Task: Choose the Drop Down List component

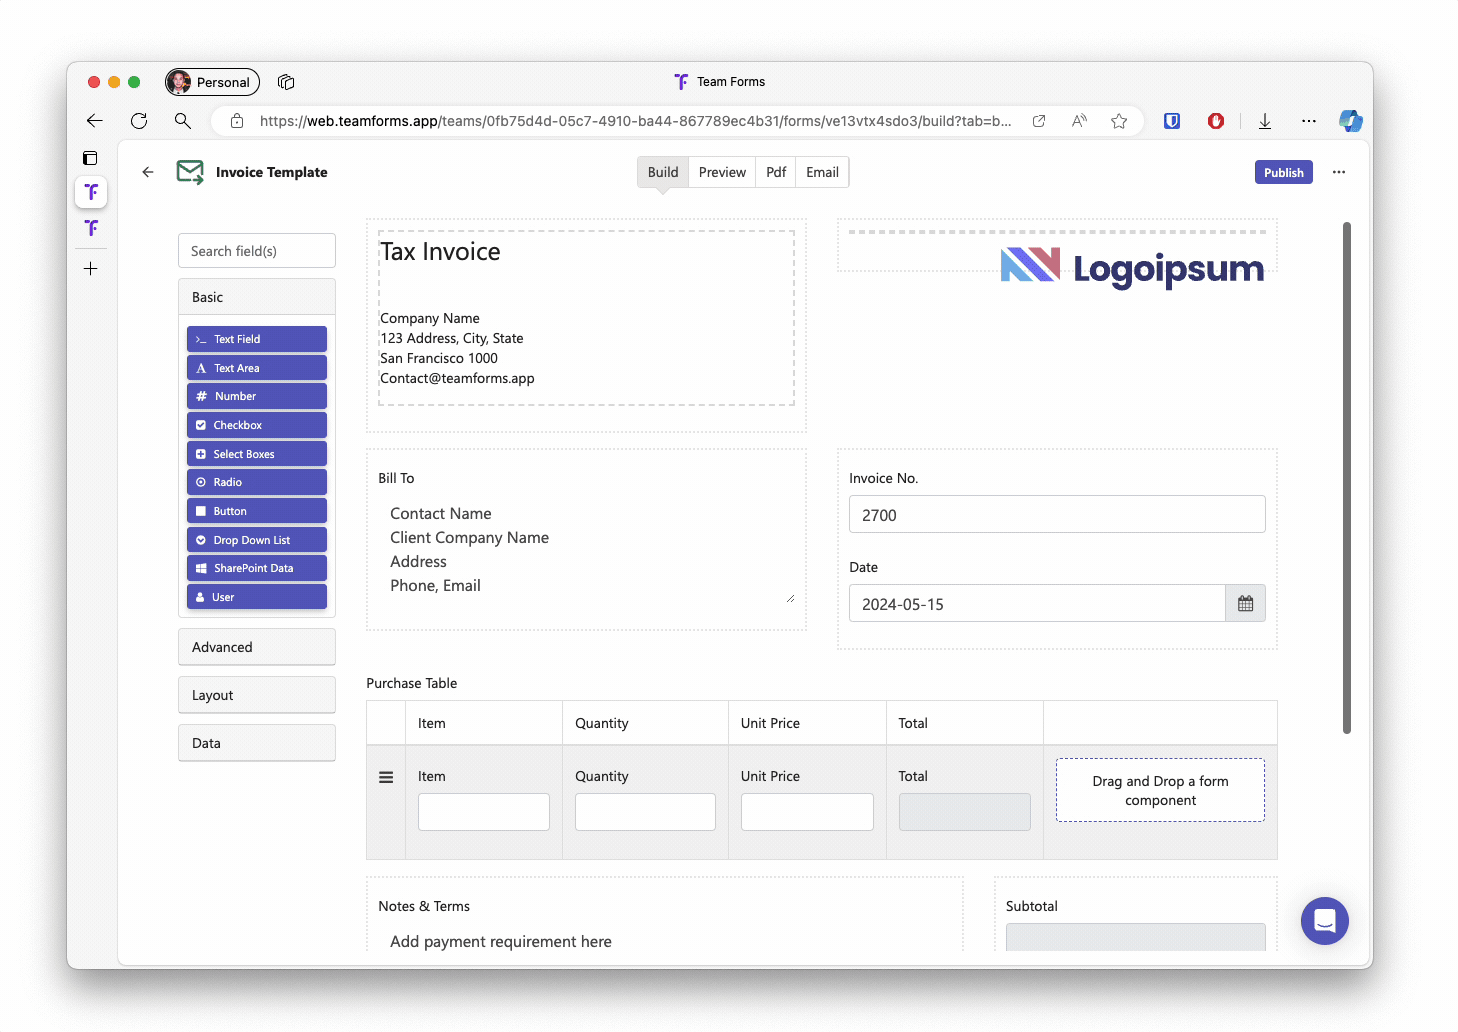Action: (x=257, y=540)
